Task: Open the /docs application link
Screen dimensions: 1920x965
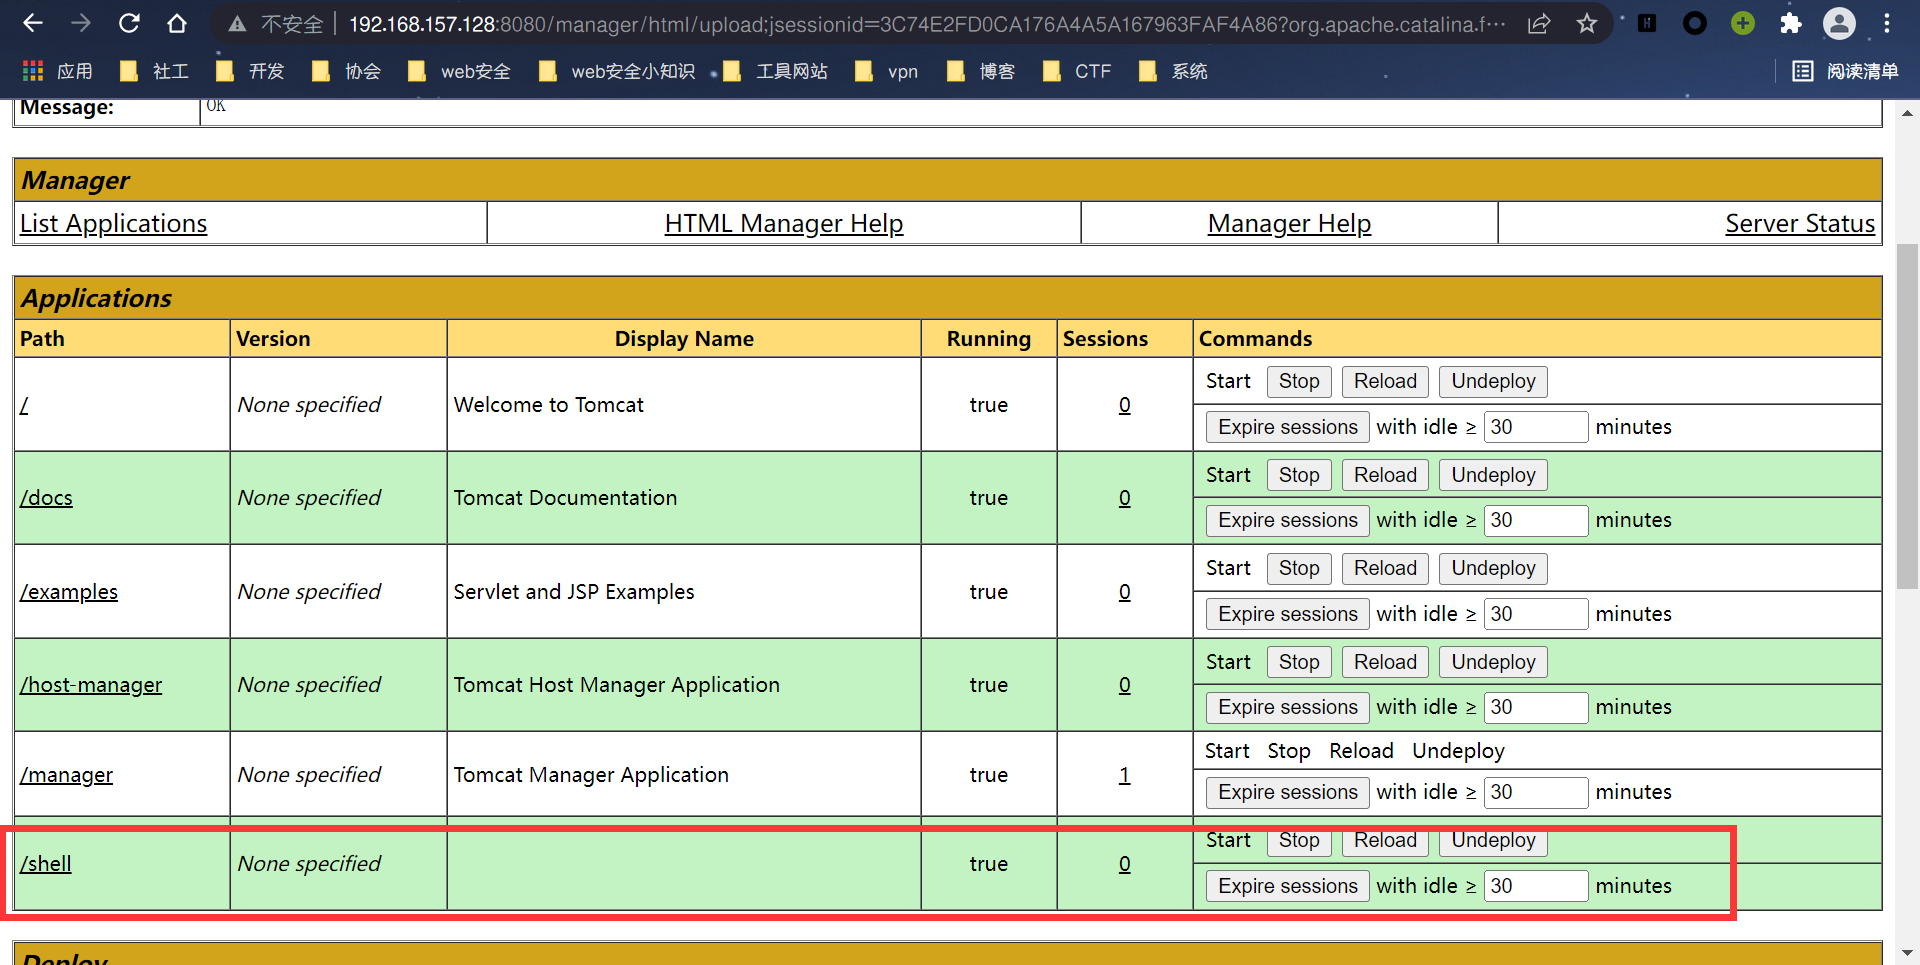Action: point(46,498)
